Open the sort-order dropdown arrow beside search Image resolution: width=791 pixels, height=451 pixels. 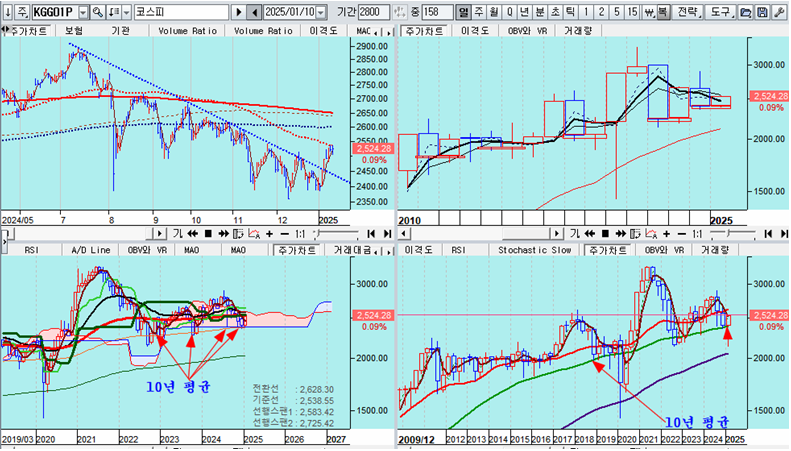[x=126, y=12]
